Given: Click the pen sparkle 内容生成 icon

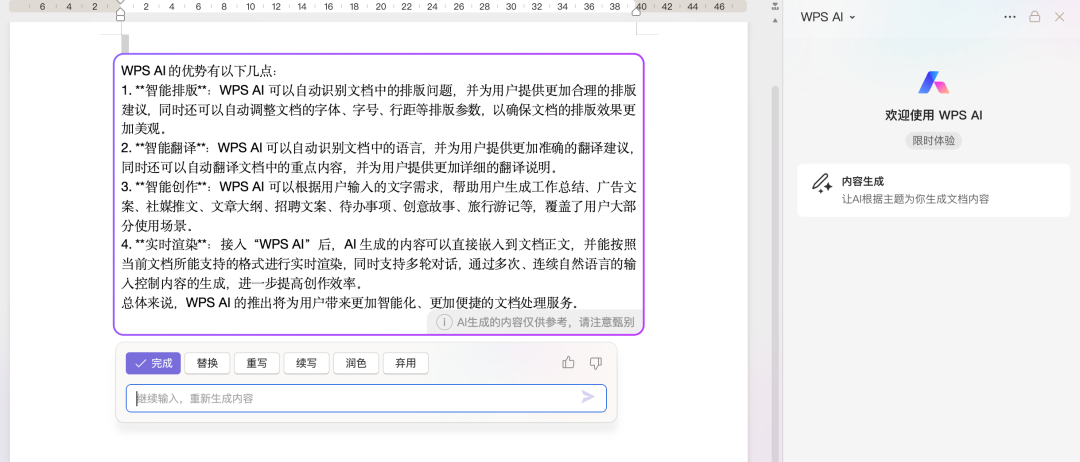Looking at the screenshot, I should (822, 183).
